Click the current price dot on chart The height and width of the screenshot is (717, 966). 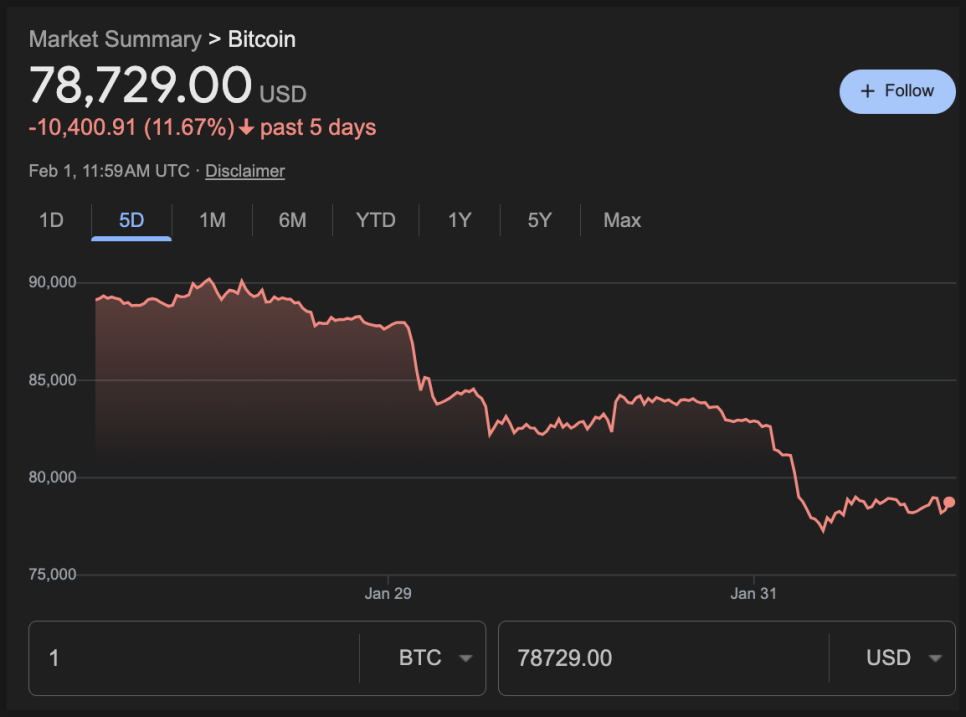pos(949,502)
